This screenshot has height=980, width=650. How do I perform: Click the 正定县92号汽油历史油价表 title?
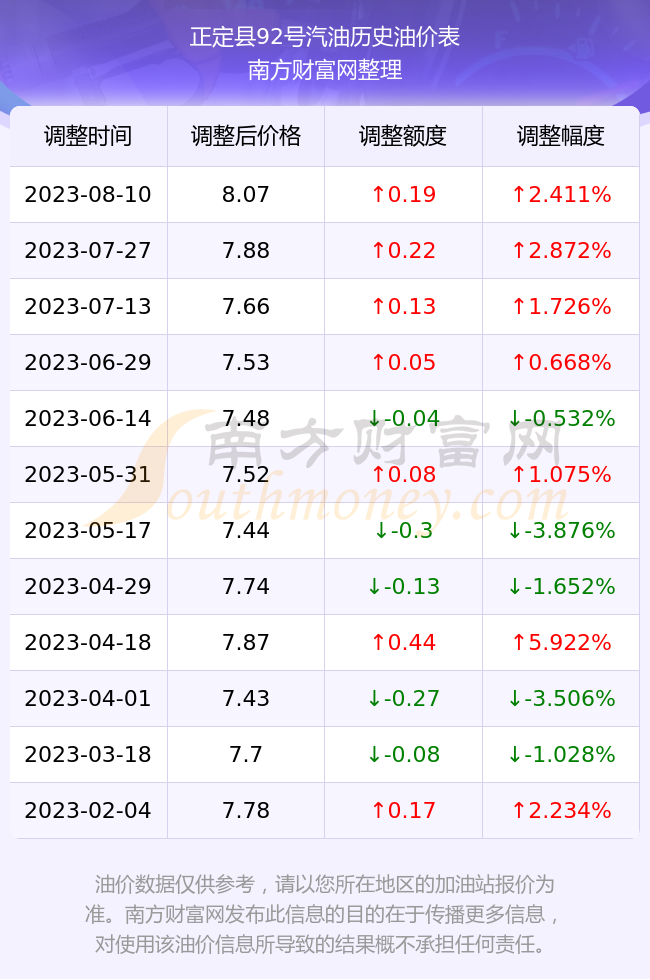pos(325,37)
